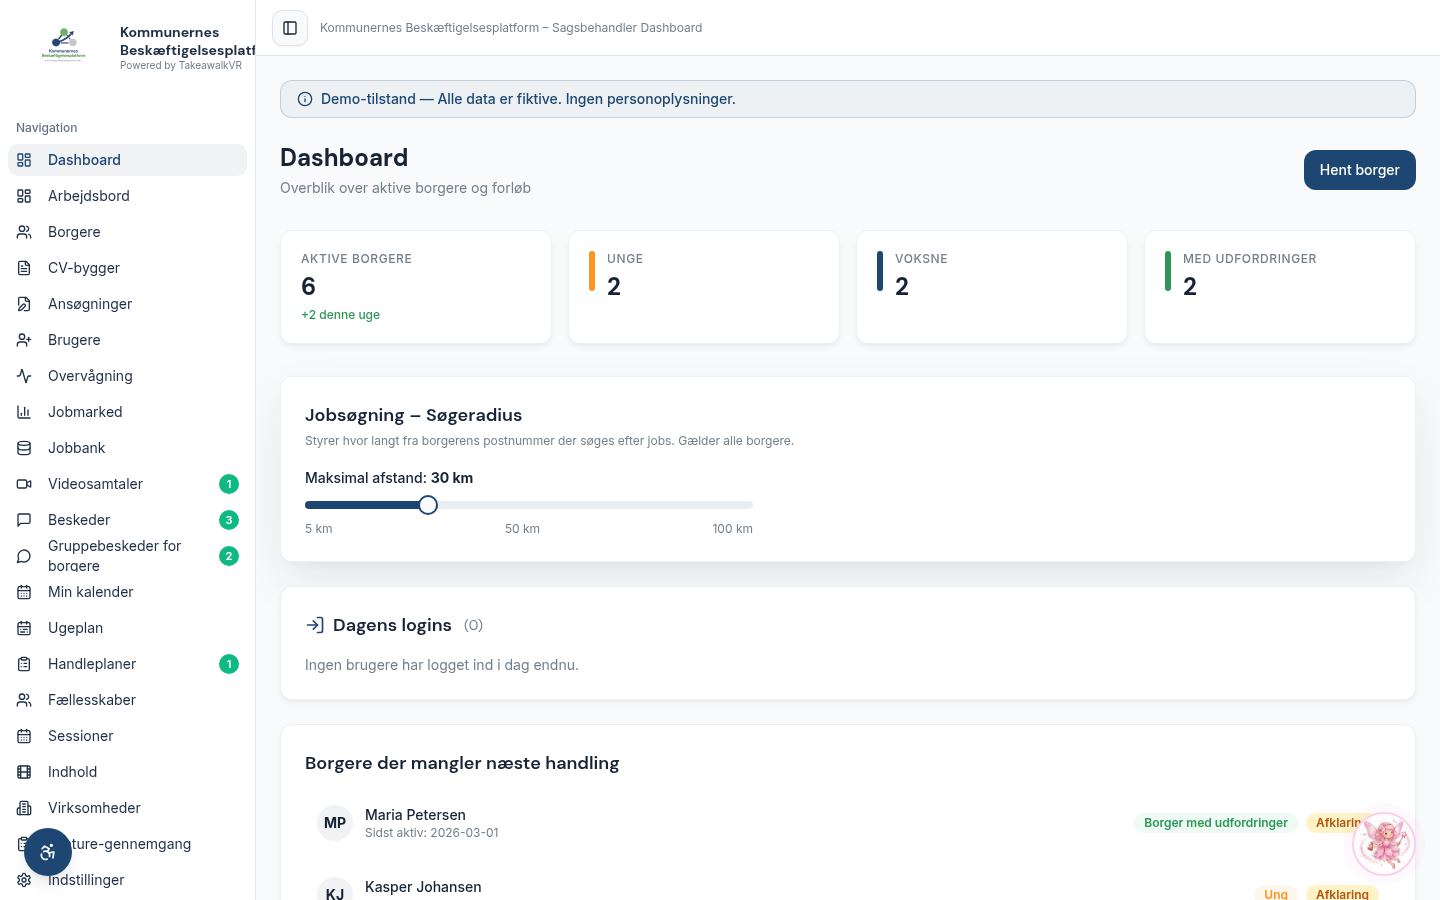This screenshot has height=900, width=1440.
Task: Click "Ingen brugere har logget ind i dag endnu."
Action: (x=442, y=665)
